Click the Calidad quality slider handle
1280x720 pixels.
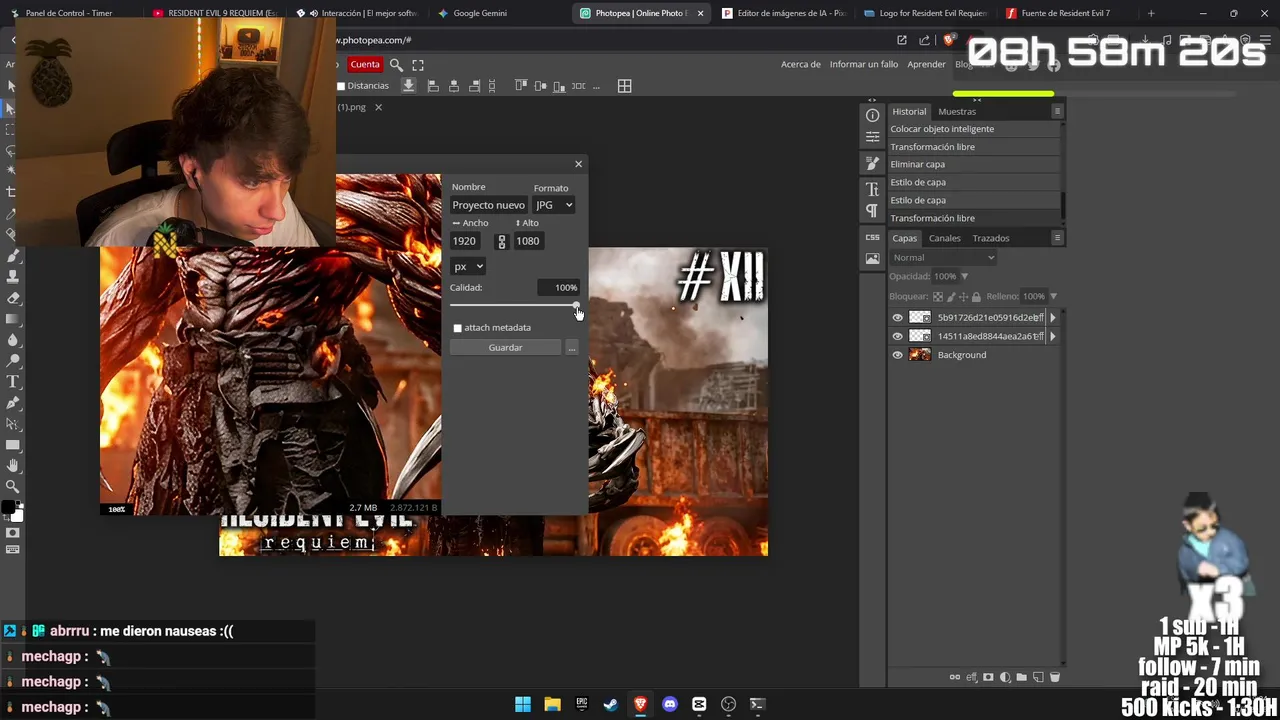click(576, 305)
